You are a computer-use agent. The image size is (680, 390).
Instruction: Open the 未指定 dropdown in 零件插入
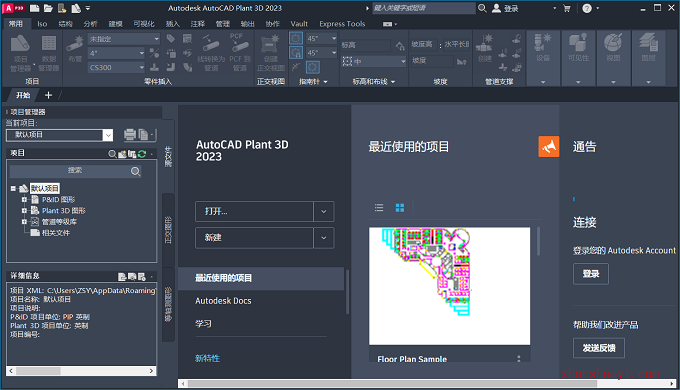(x=124, y=39)
